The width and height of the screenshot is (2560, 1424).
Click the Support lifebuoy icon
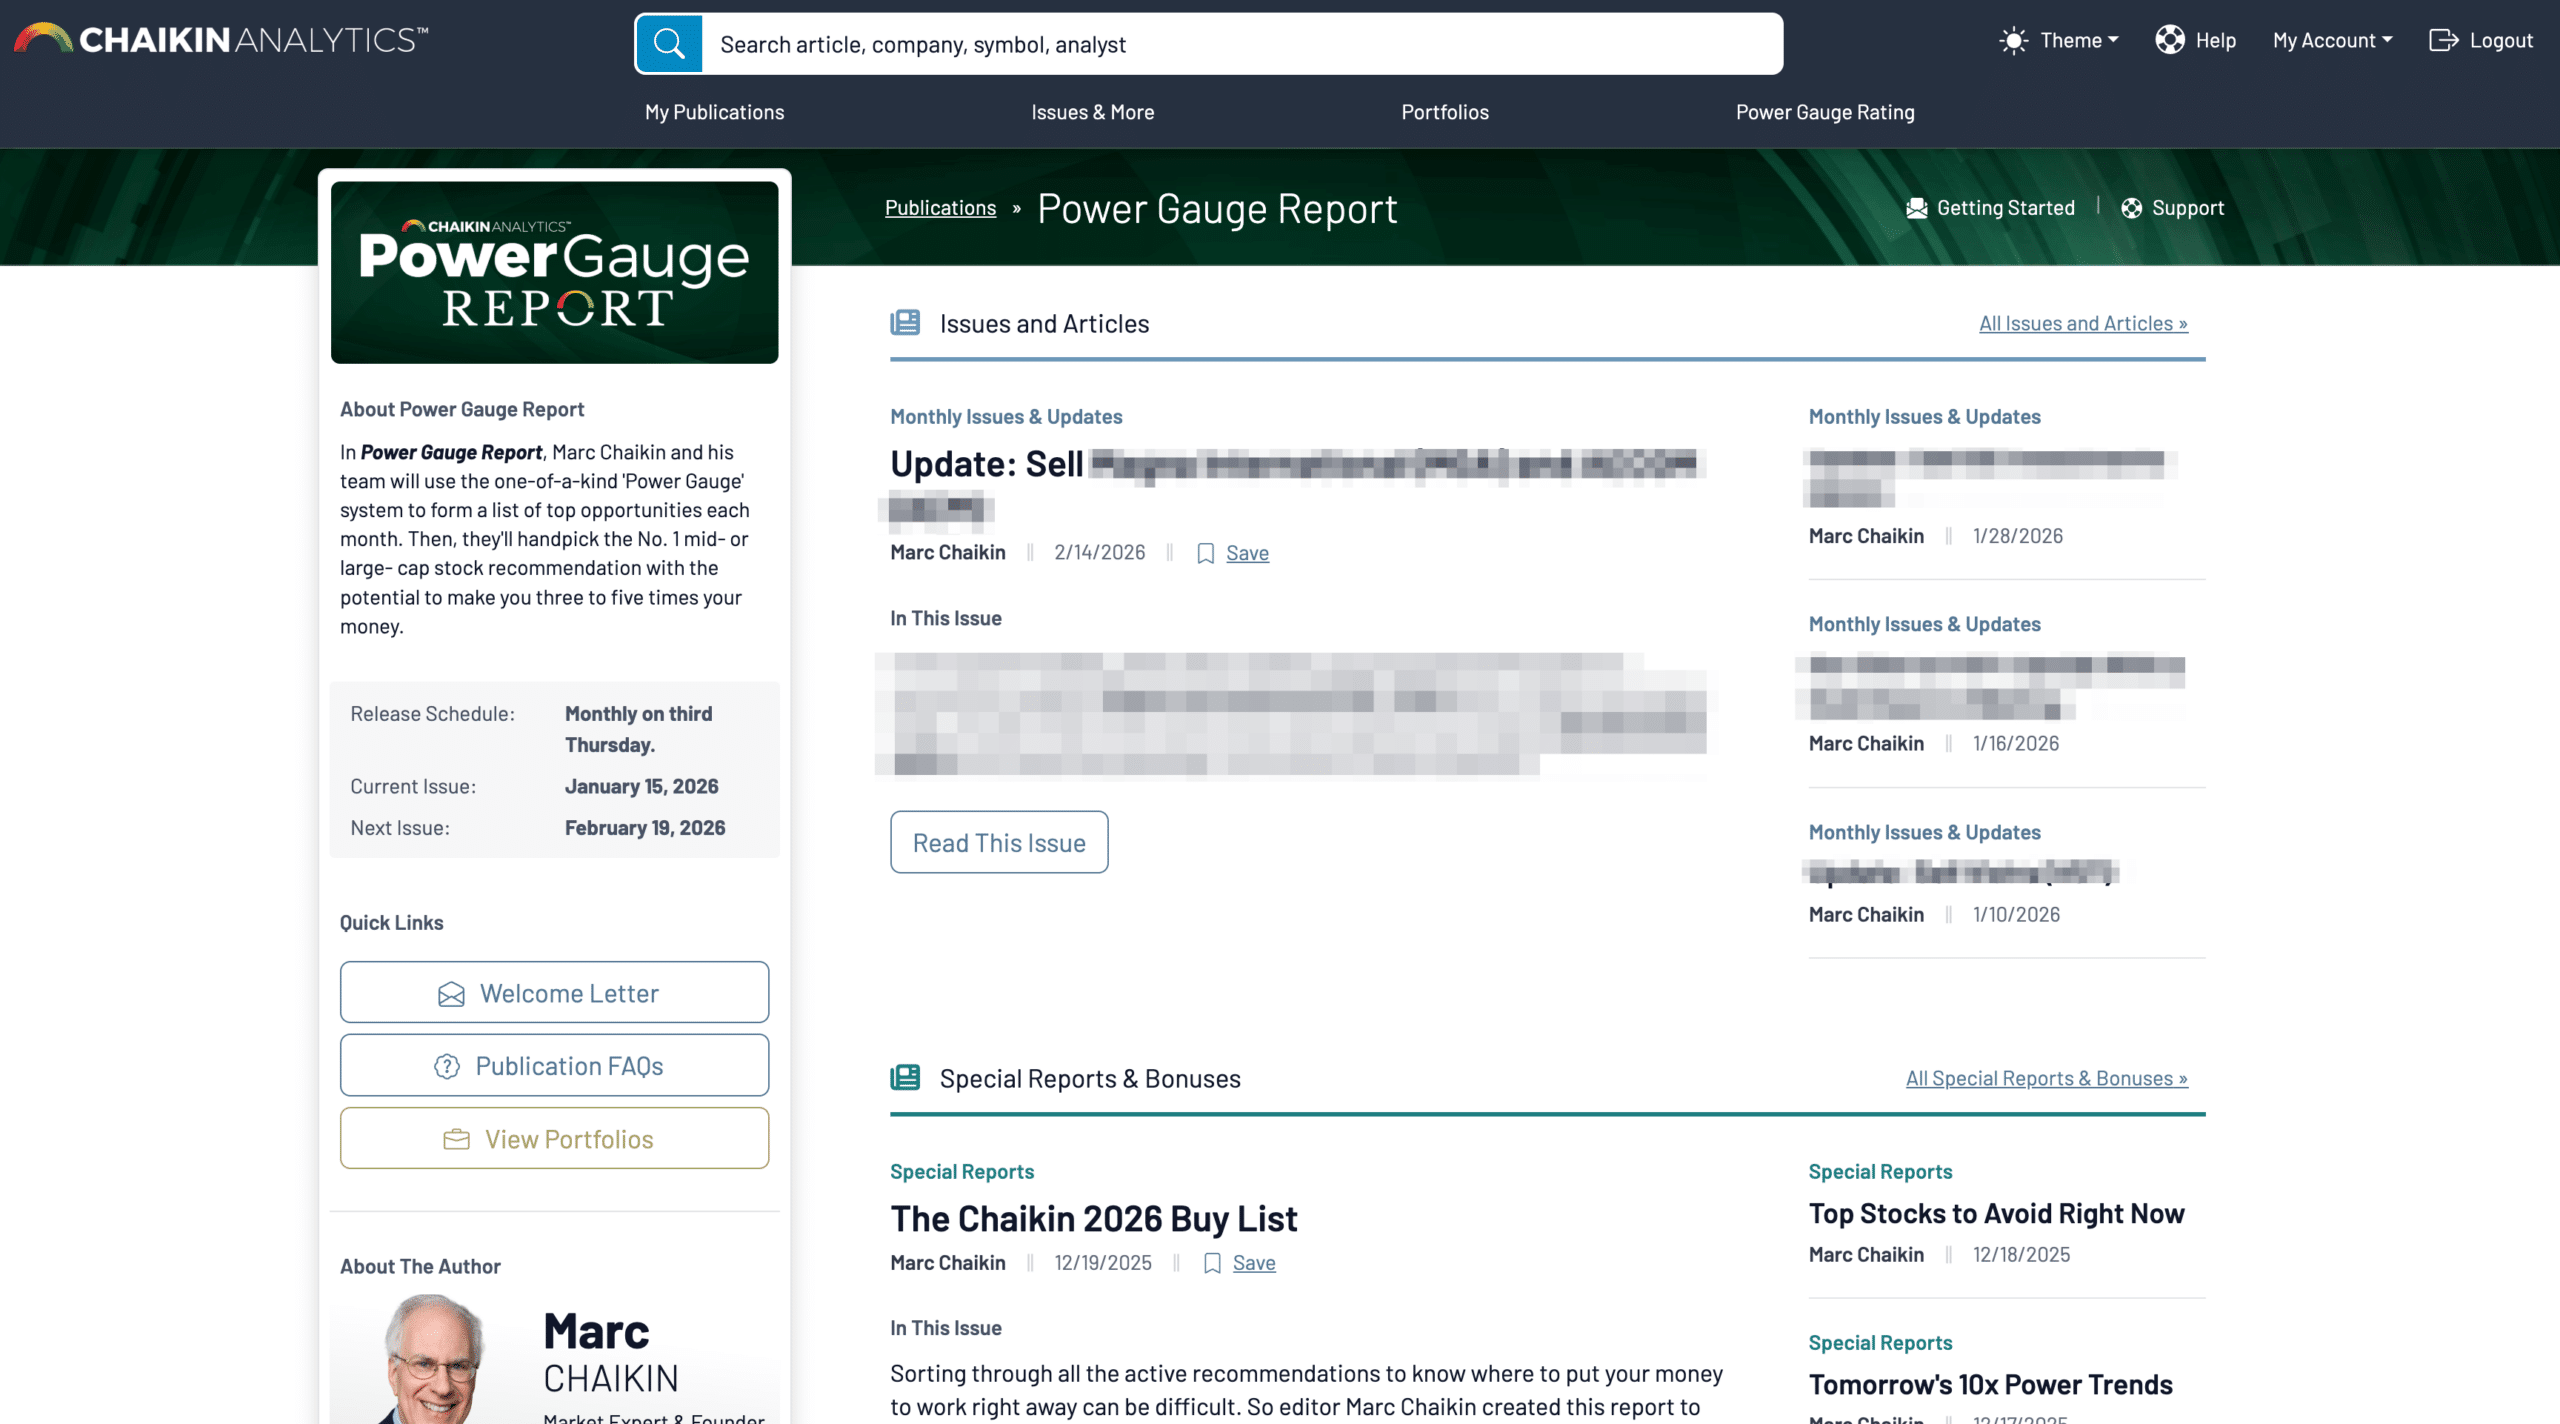pyautogui.click(x=2131, y=208)
